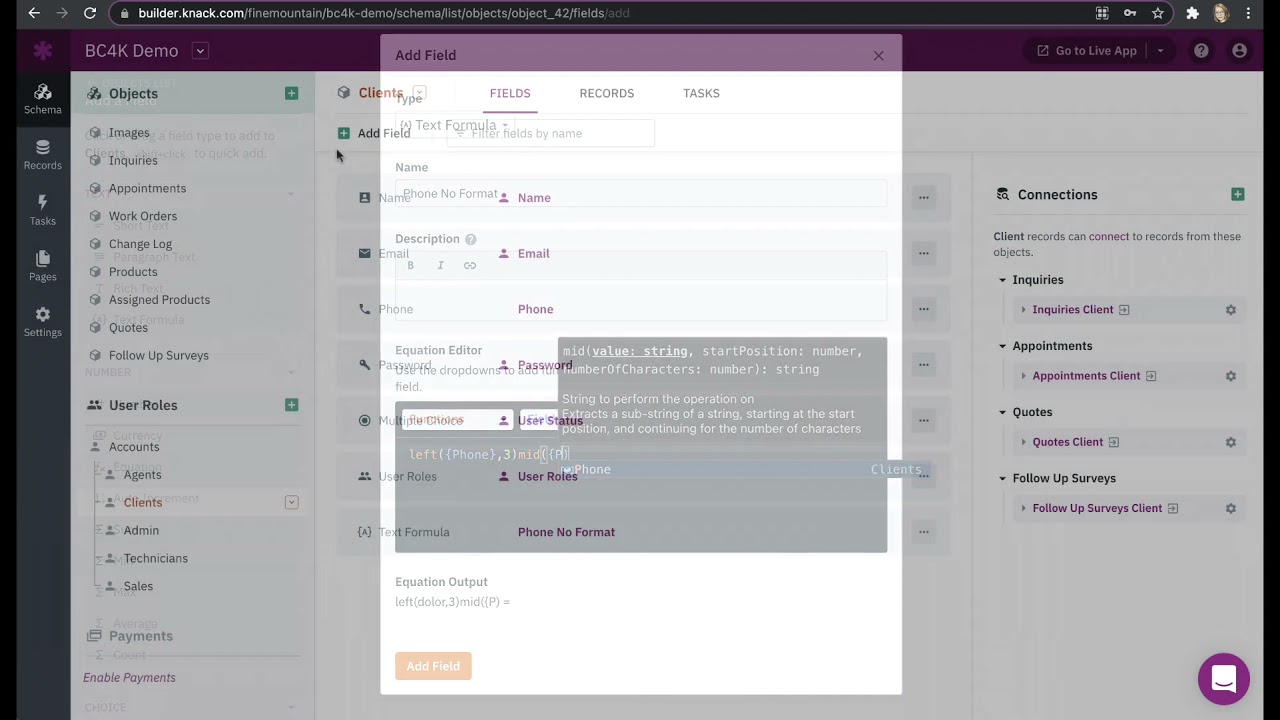
Task: Open Quotes Client connection settings gear
Action: (1231, 442)
